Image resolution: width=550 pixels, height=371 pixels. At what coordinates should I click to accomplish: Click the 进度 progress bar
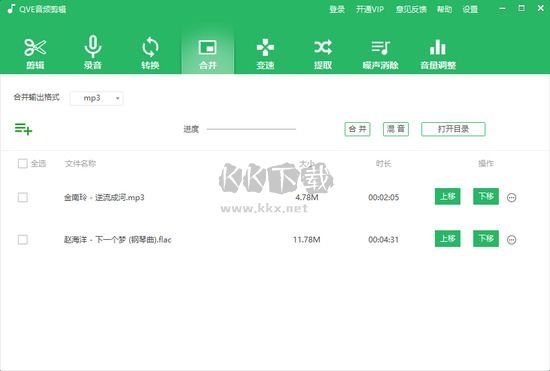click(x=251, y=129)
